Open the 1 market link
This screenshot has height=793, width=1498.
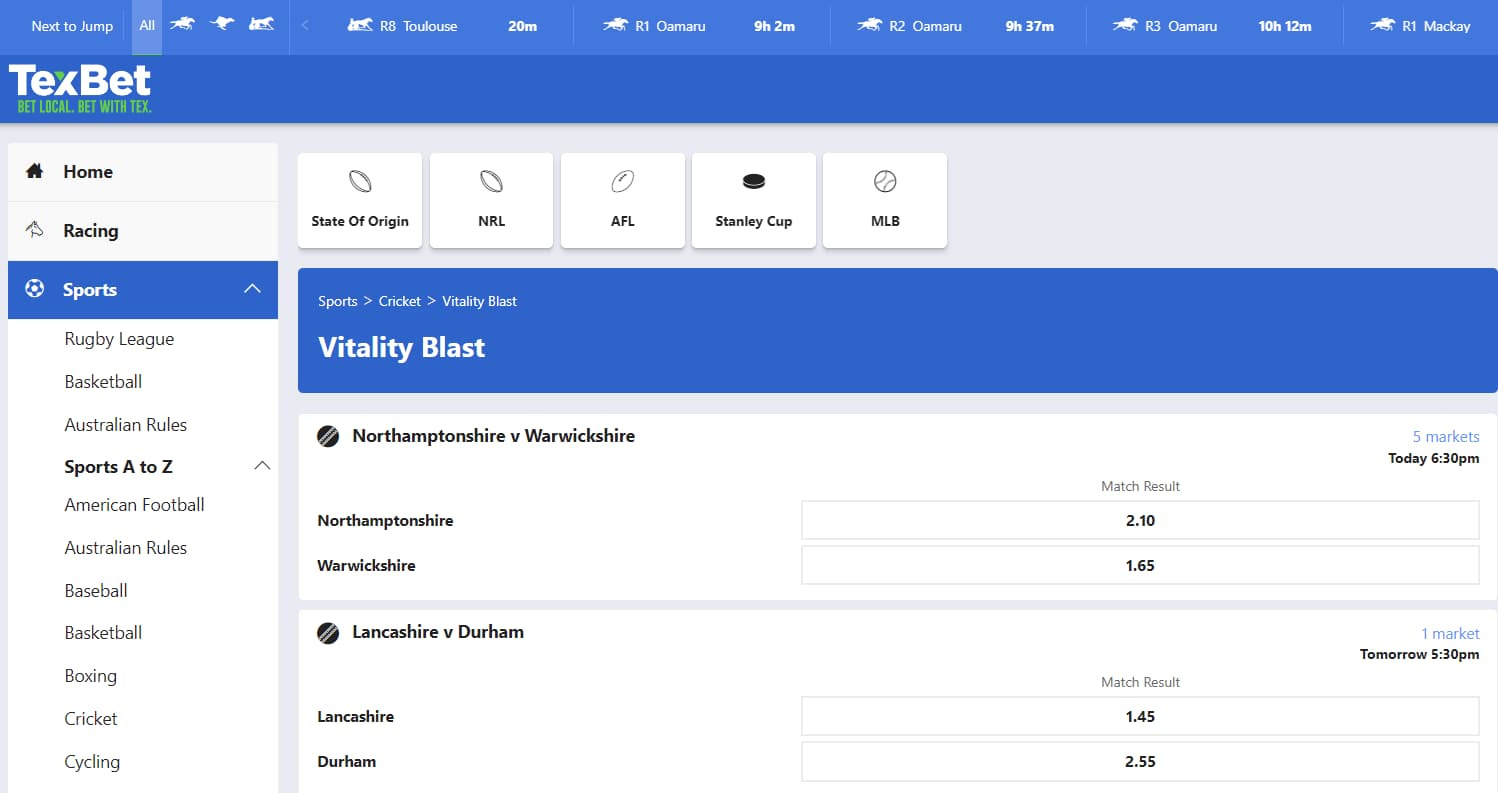[x=1450, y=633]
